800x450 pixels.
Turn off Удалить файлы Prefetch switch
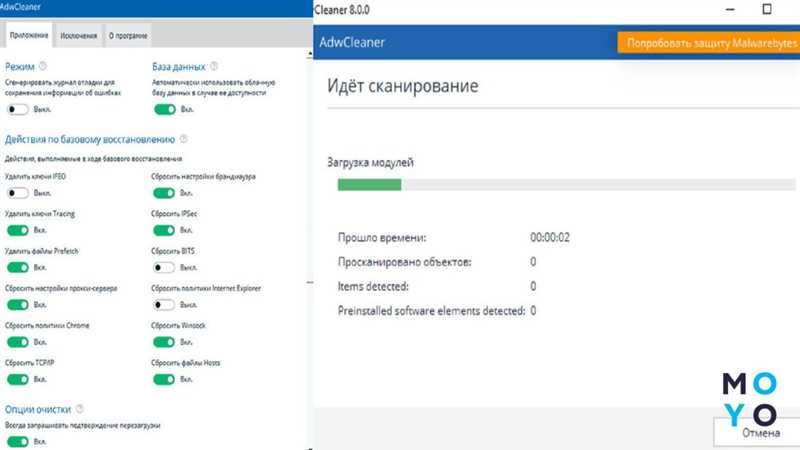pos(17,267)
